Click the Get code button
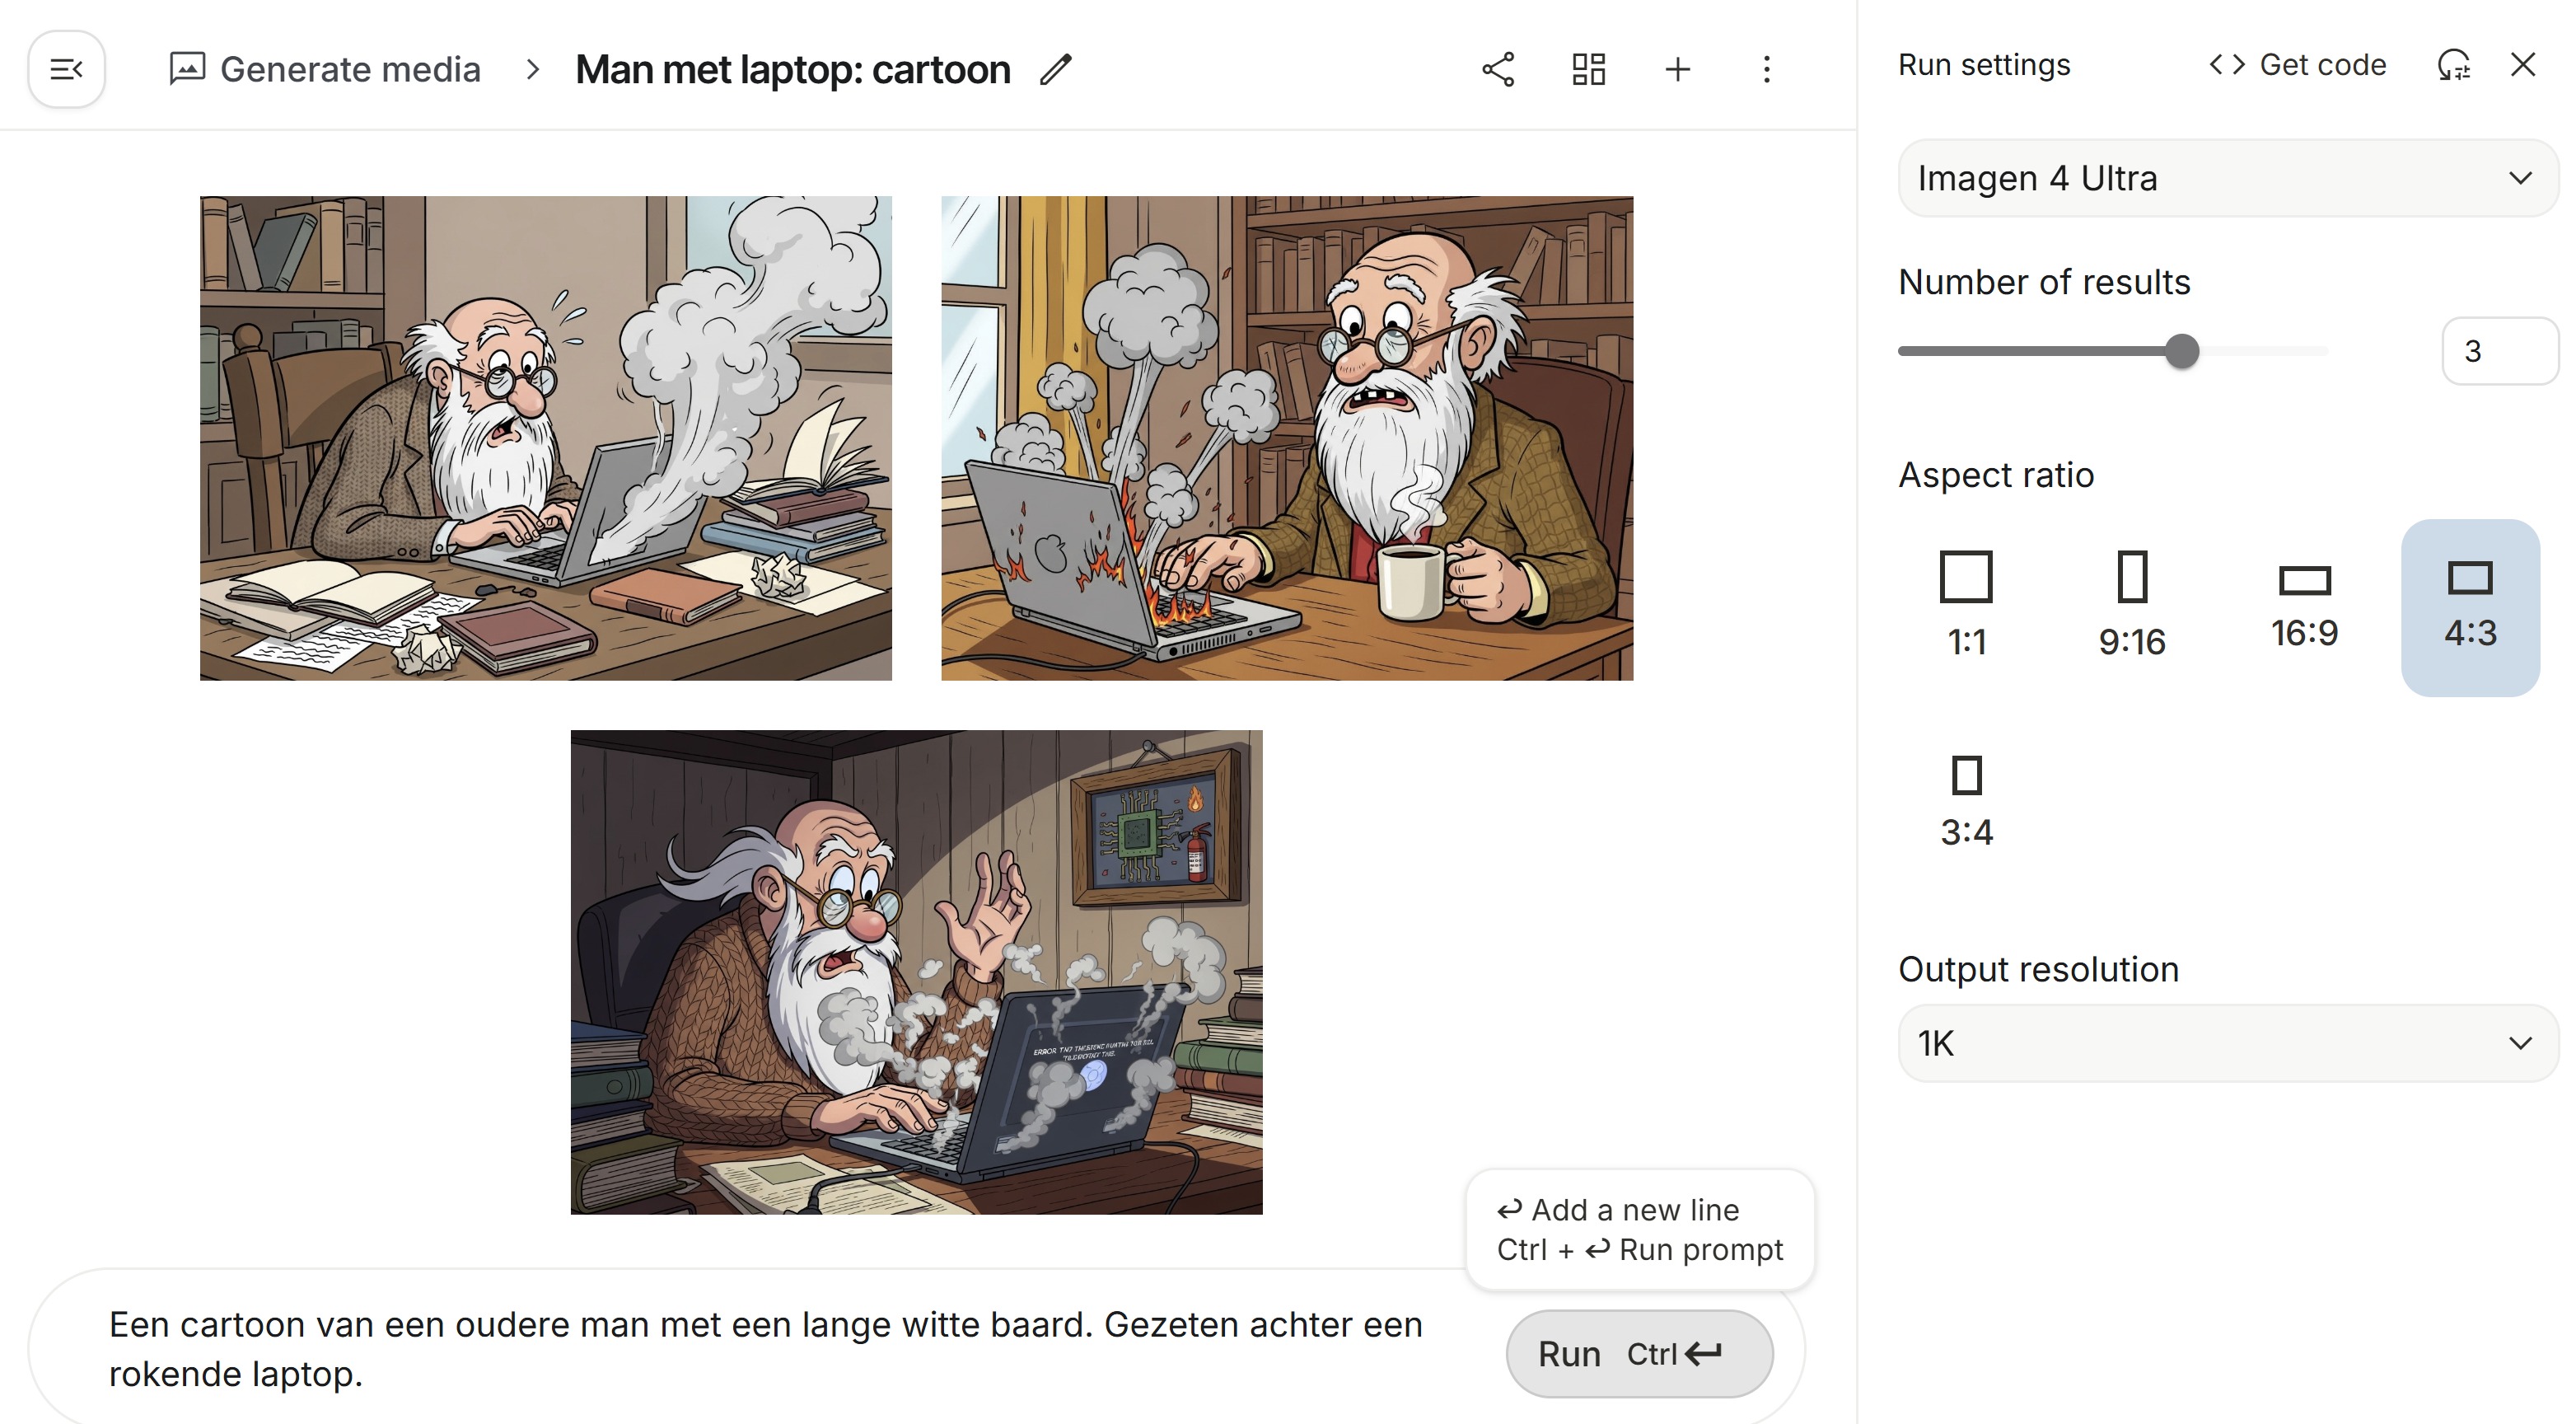 tap(2298, 65)
